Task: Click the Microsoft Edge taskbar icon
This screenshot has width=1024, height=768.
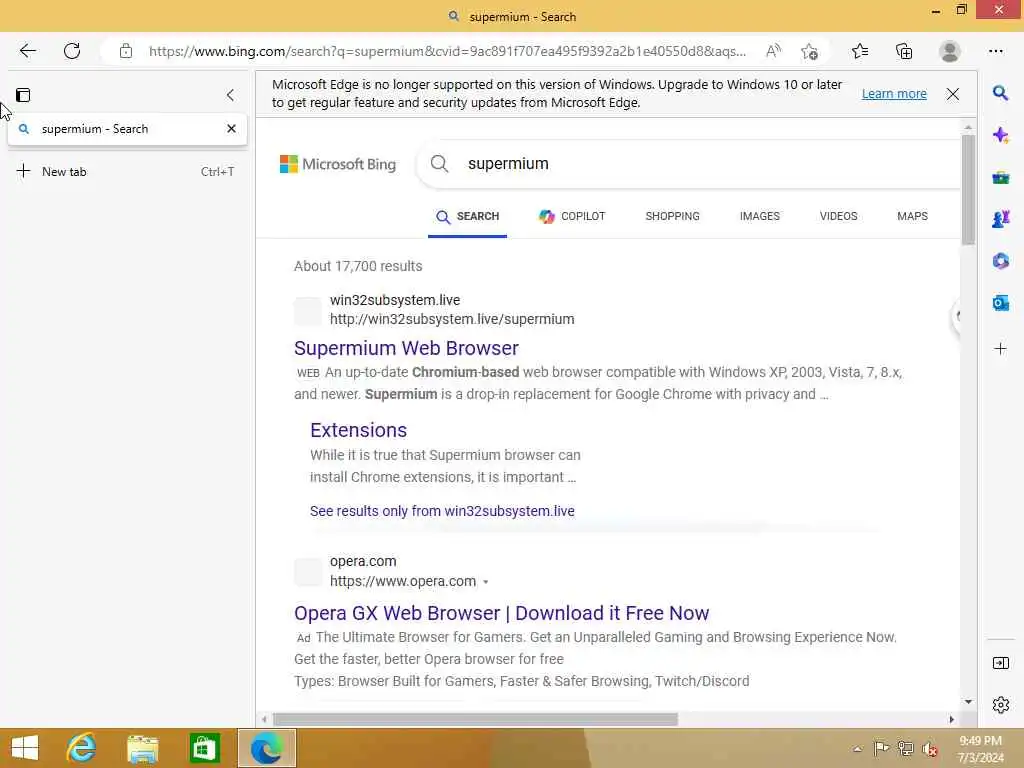Action: 266,748
